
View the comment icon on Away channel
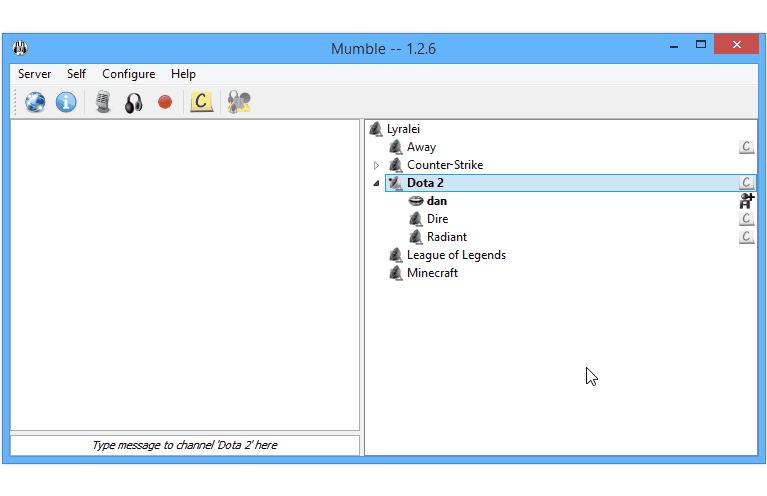click(746, 147)
